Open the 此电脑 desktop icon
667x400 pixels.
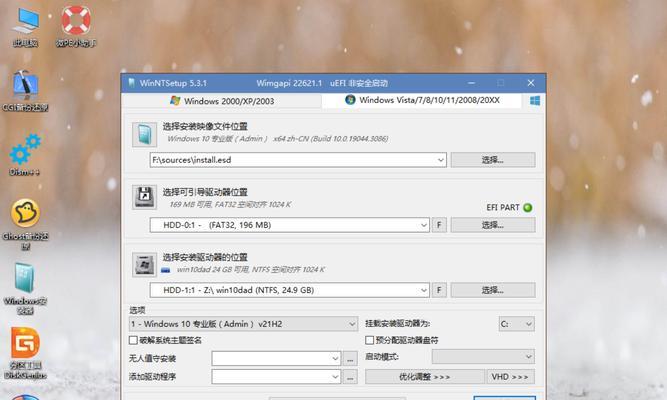(x=26, y=26)
